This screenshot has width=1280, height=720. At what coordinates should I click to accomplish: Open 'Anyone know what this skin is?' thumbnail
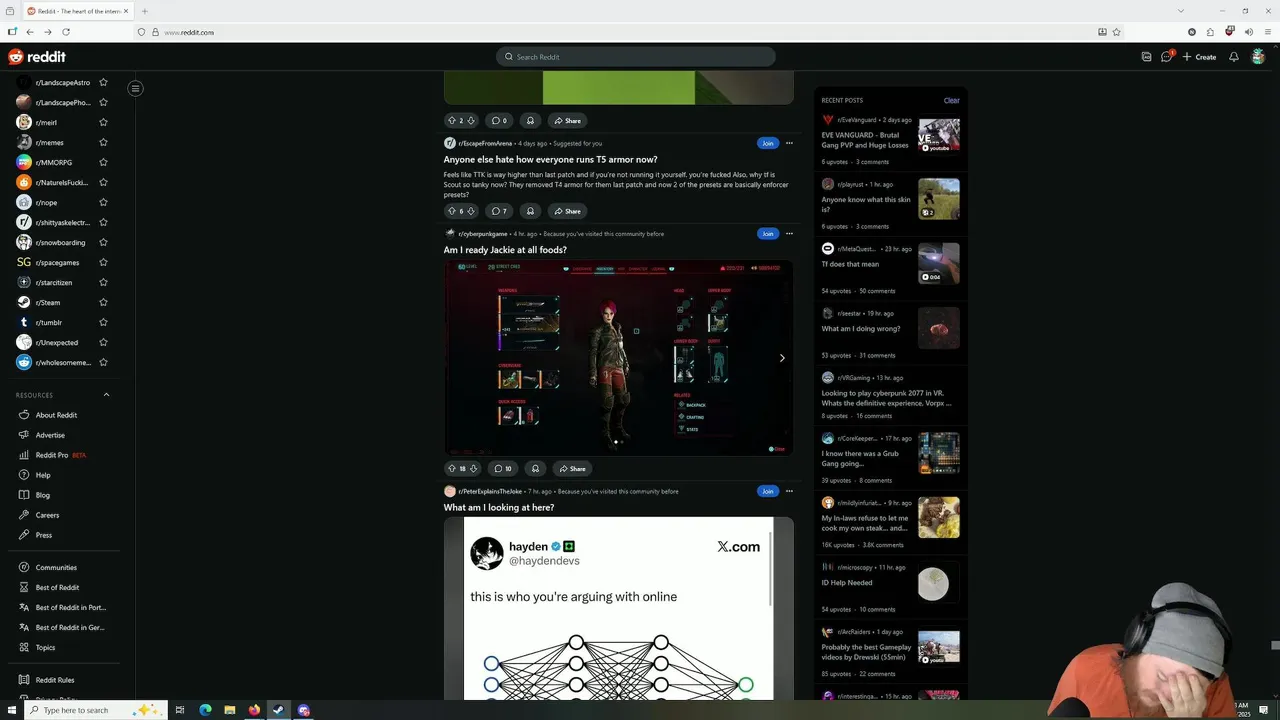pos(939,199)
